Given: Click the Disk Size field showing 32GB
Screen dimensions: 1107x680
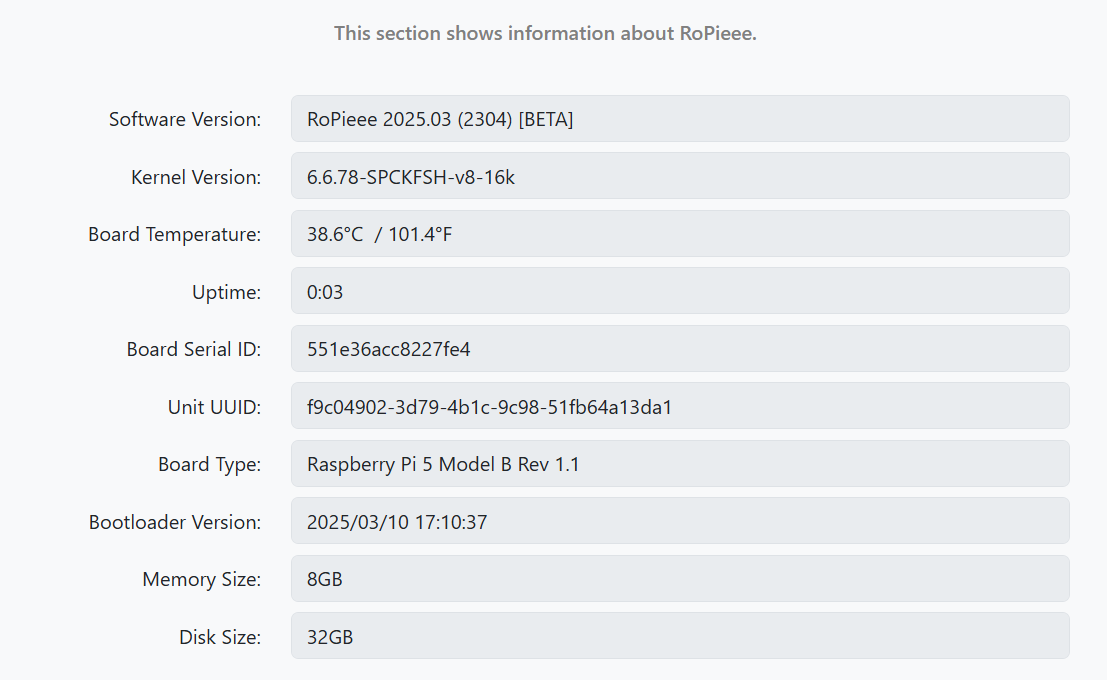Looking at the screenshot, I should (x=680, y=636).
